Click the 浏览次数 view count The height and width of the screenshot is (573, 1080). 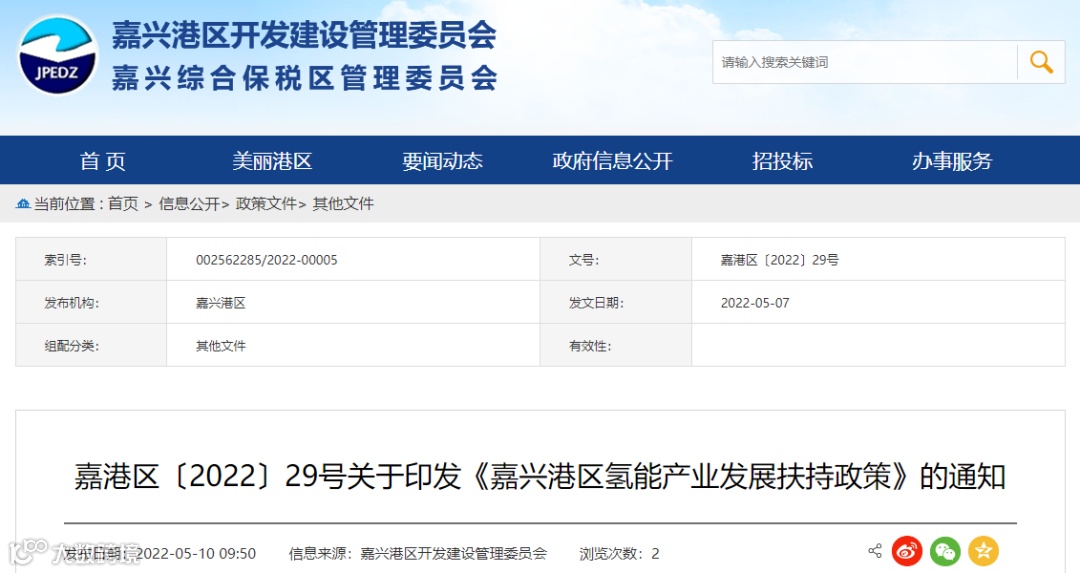(x=619, y=554)
